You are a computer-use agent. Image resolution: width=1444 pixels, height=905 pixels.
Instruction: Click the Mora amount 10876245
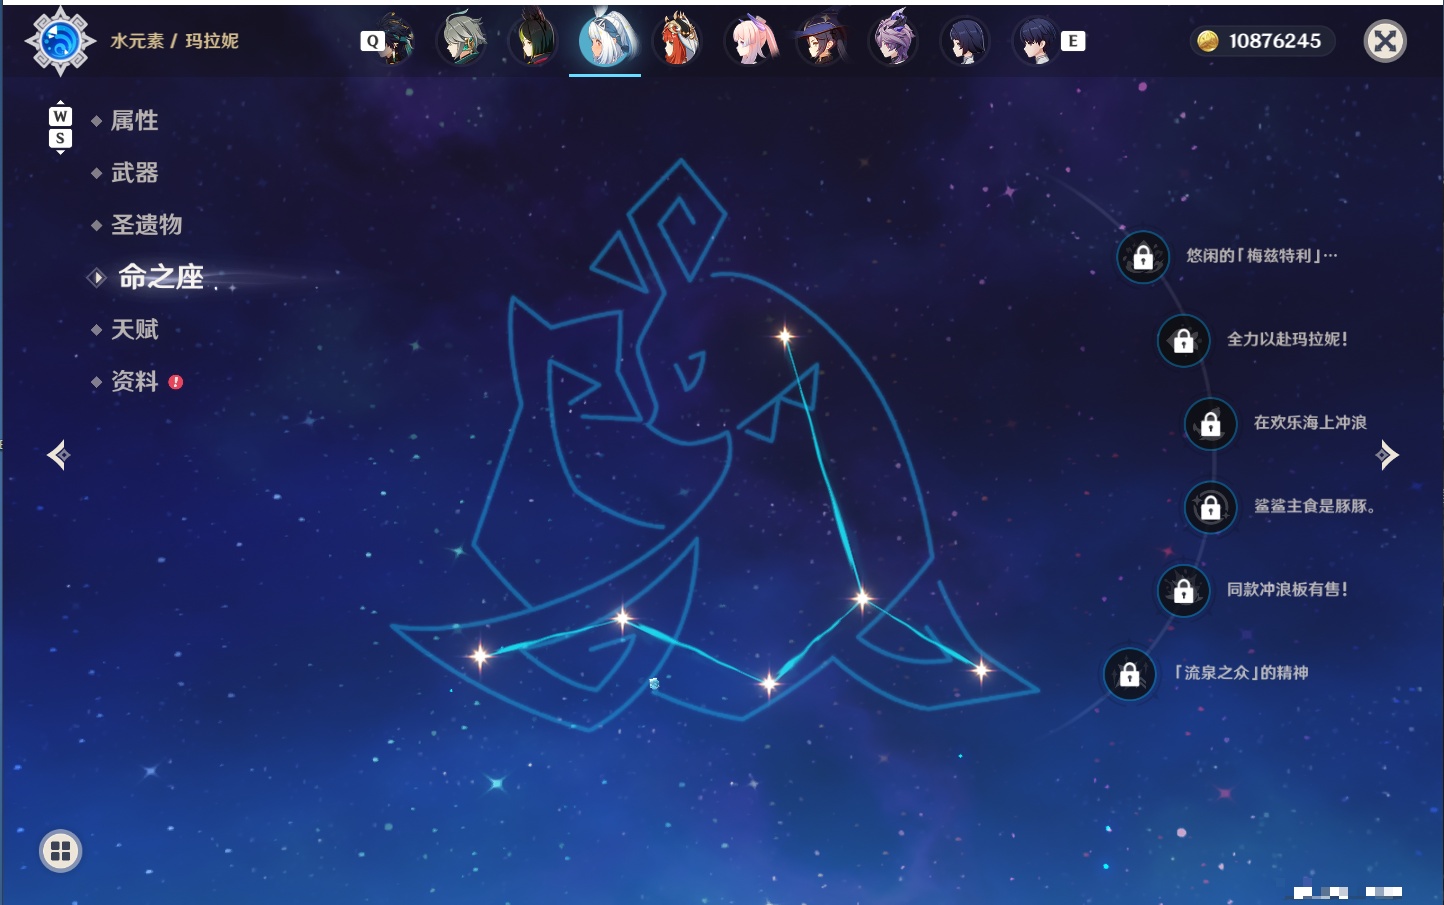pyautogui.click(x=1275, y=41)
